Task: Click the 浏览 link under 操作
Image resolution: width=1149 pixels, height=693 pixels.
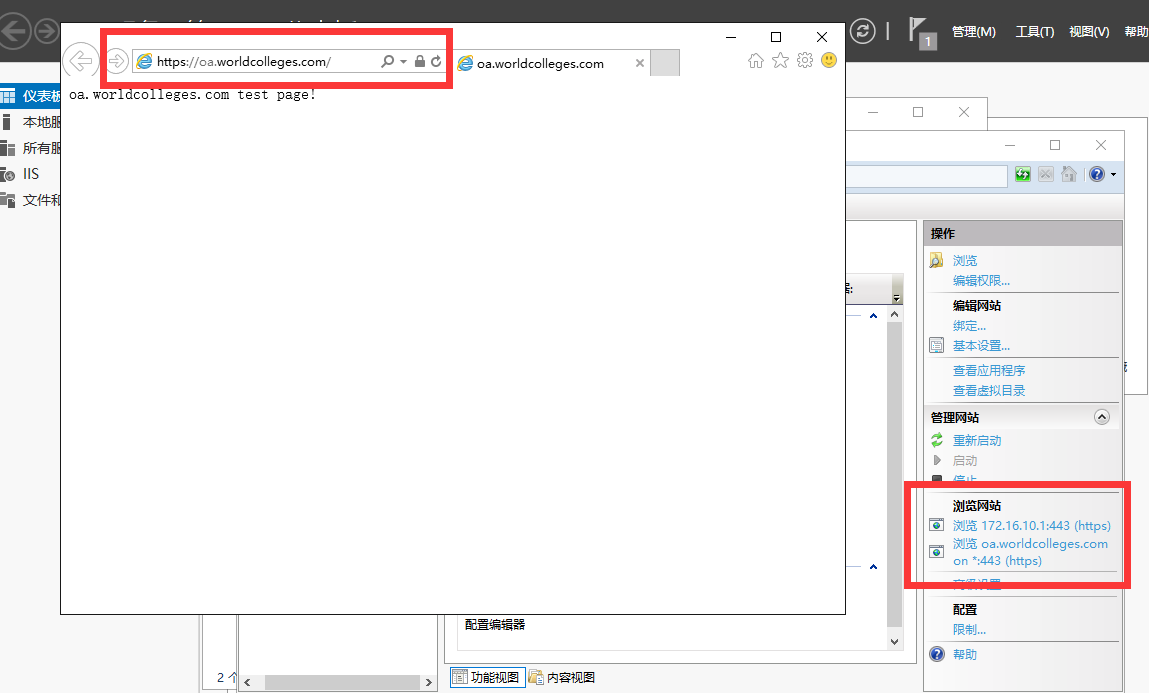Action: click(x=965, y=260)
